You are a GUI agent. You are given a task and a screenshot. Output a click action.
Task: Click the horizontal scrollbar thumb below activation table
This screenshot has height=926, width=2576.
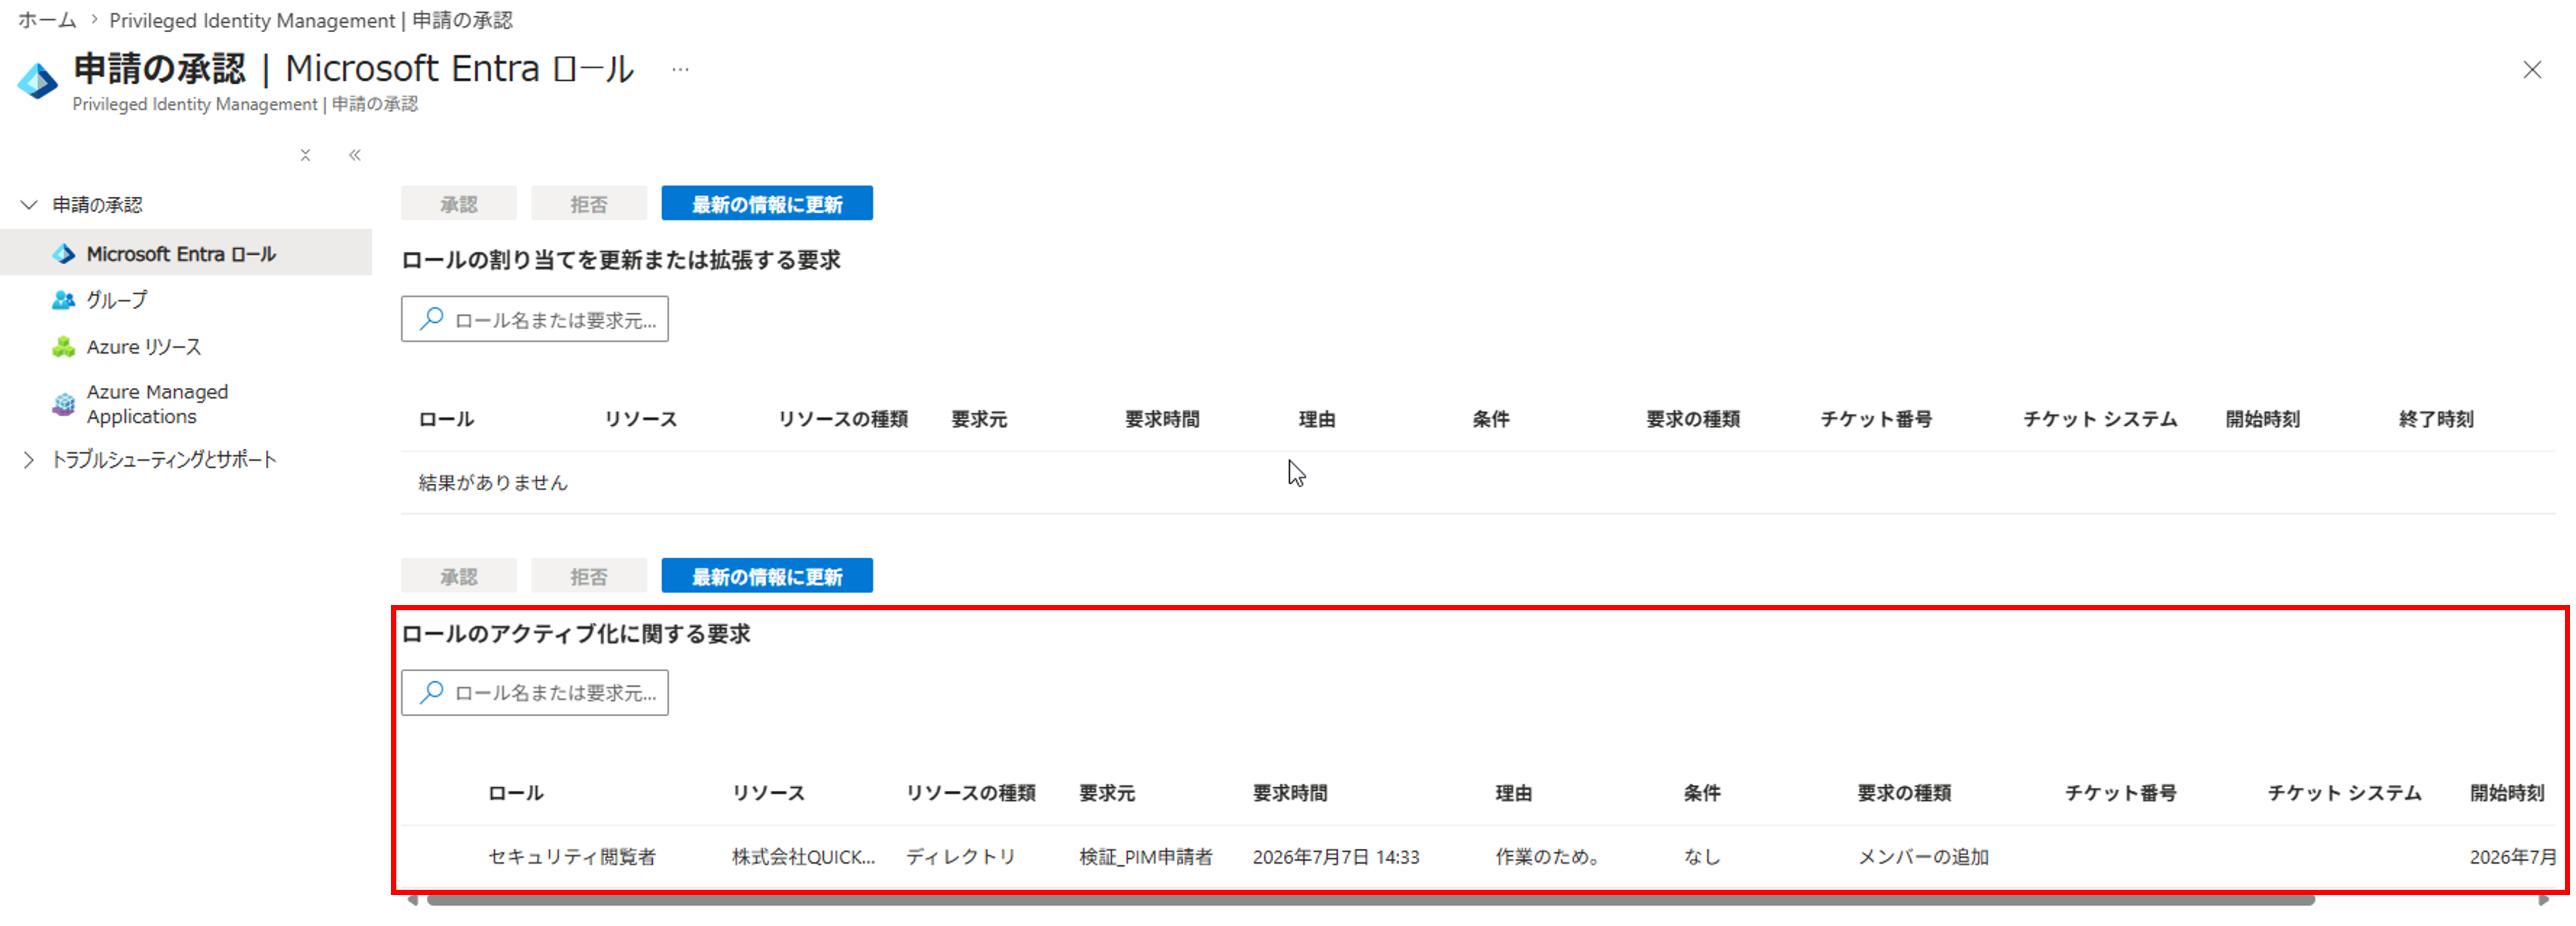coord(1370,901)
